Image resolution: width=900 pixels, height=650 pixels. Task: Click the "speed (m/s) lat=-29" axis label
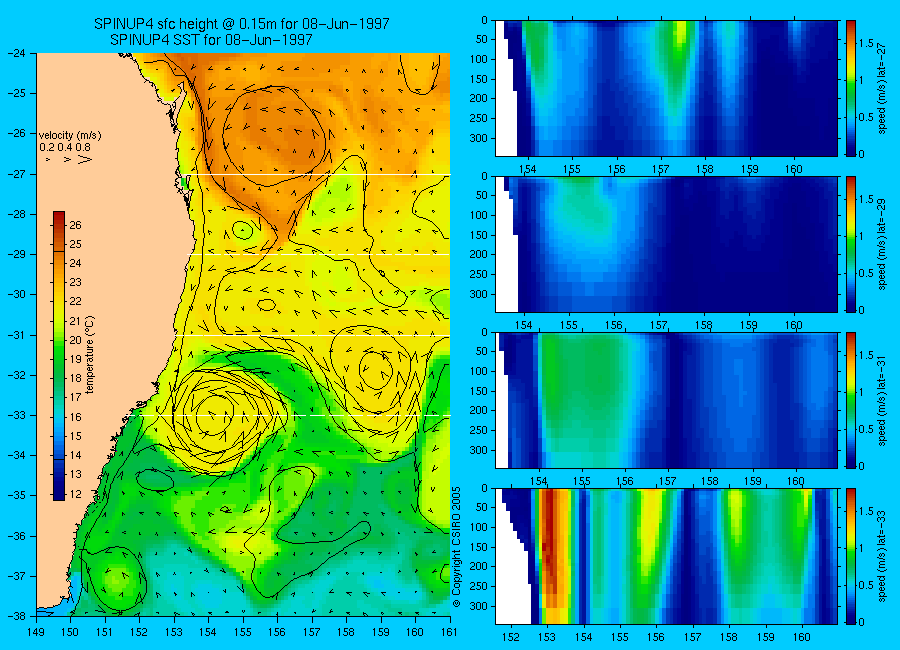click(x=882, y=244)
